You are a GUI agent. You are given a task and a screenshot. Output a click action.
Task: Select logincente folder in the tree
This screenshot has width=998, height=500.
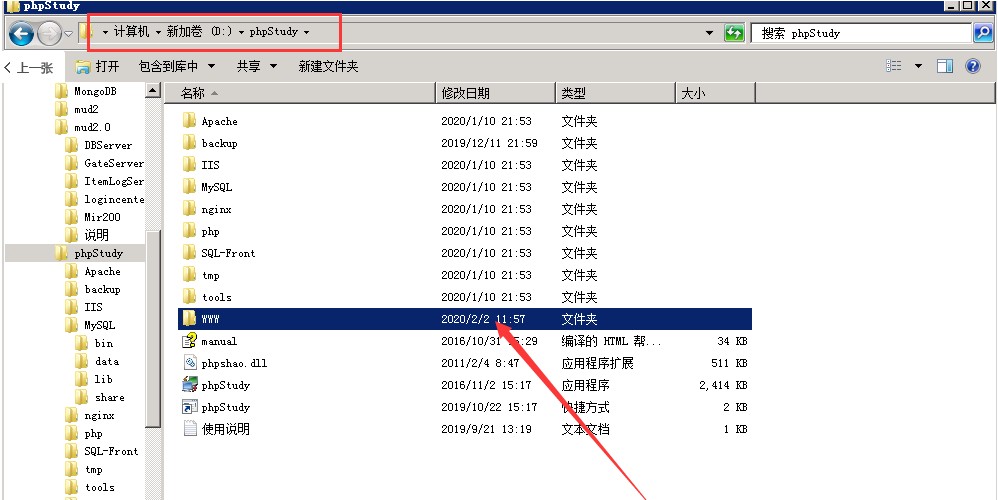(114, 199)
